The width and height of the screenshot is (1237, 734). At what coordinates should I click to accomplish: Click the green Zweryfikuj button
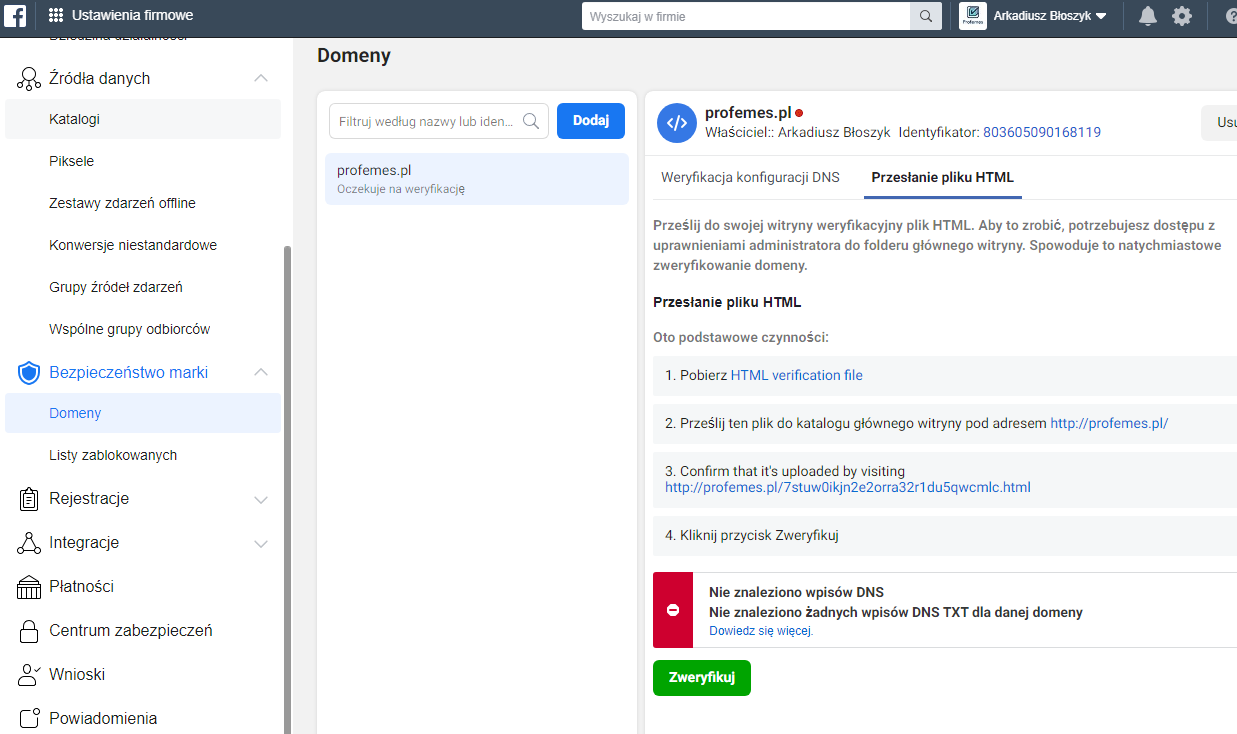pyautogui.click(x=702, y=678)
